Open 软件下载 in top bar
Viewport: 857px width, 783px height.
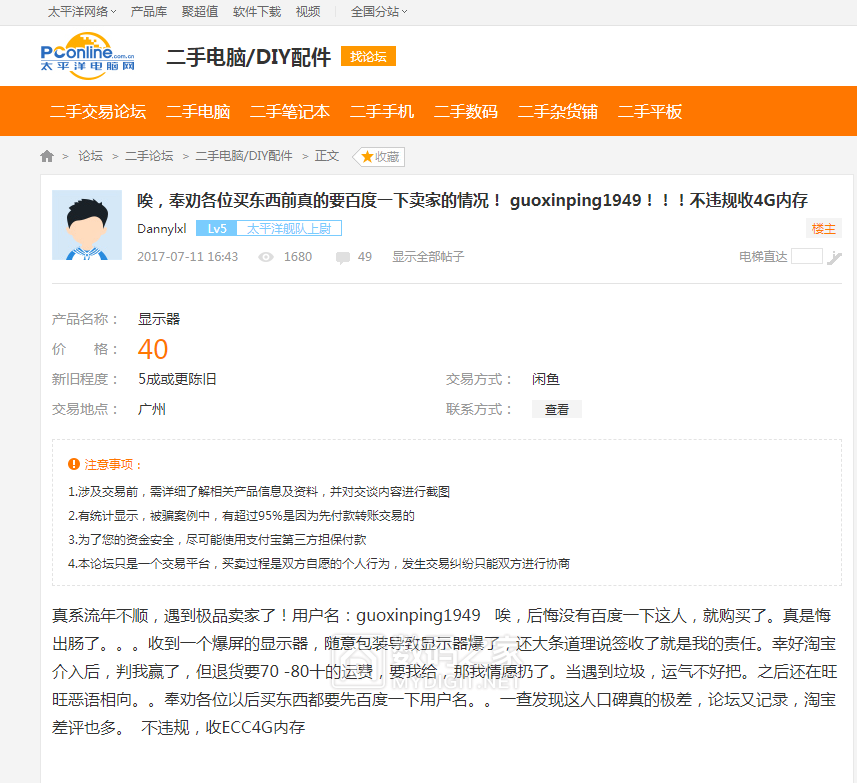pyautogui.click(x=257, y=11)
